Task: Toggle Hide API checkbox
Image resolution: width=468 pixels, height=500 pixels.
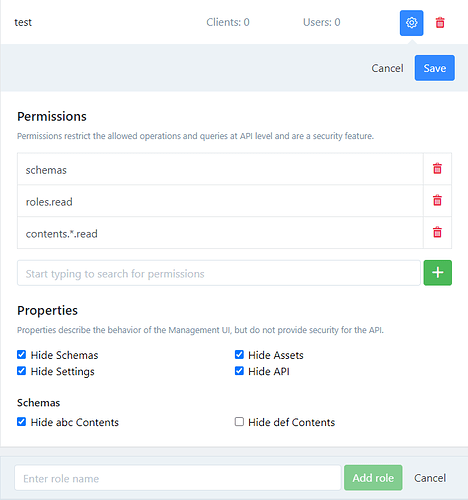Action: click(239, 371)
